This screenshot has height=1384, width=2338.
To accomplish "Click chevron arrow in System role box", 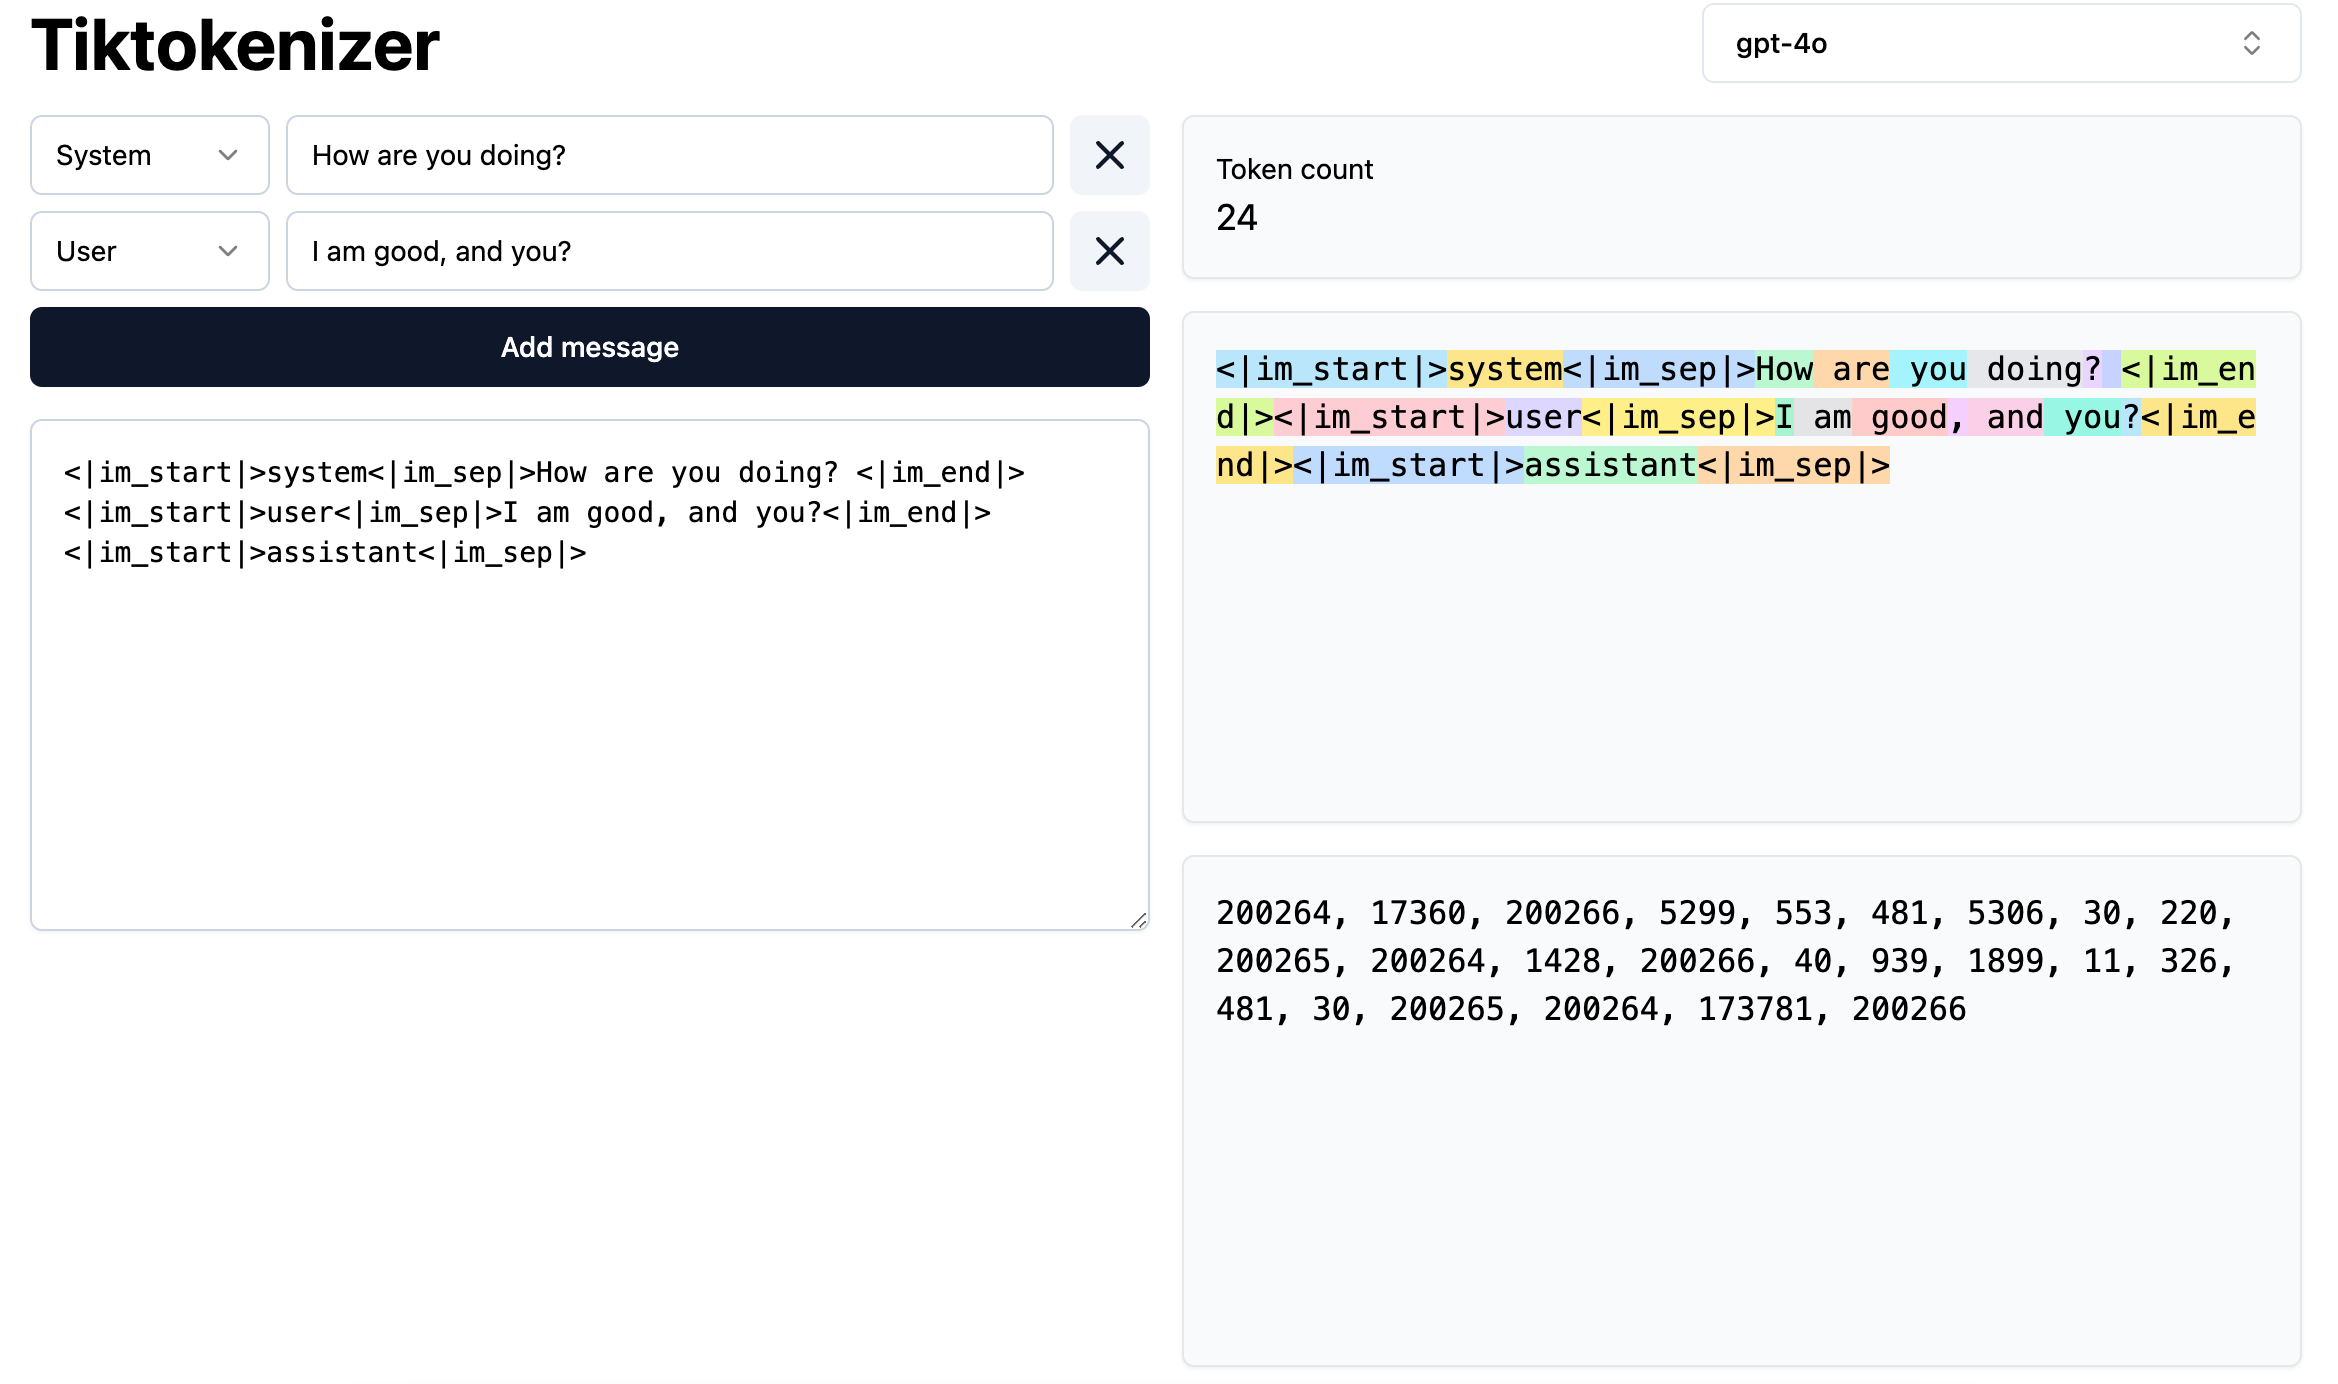I will pyautogui.click(x=228, y=155).
